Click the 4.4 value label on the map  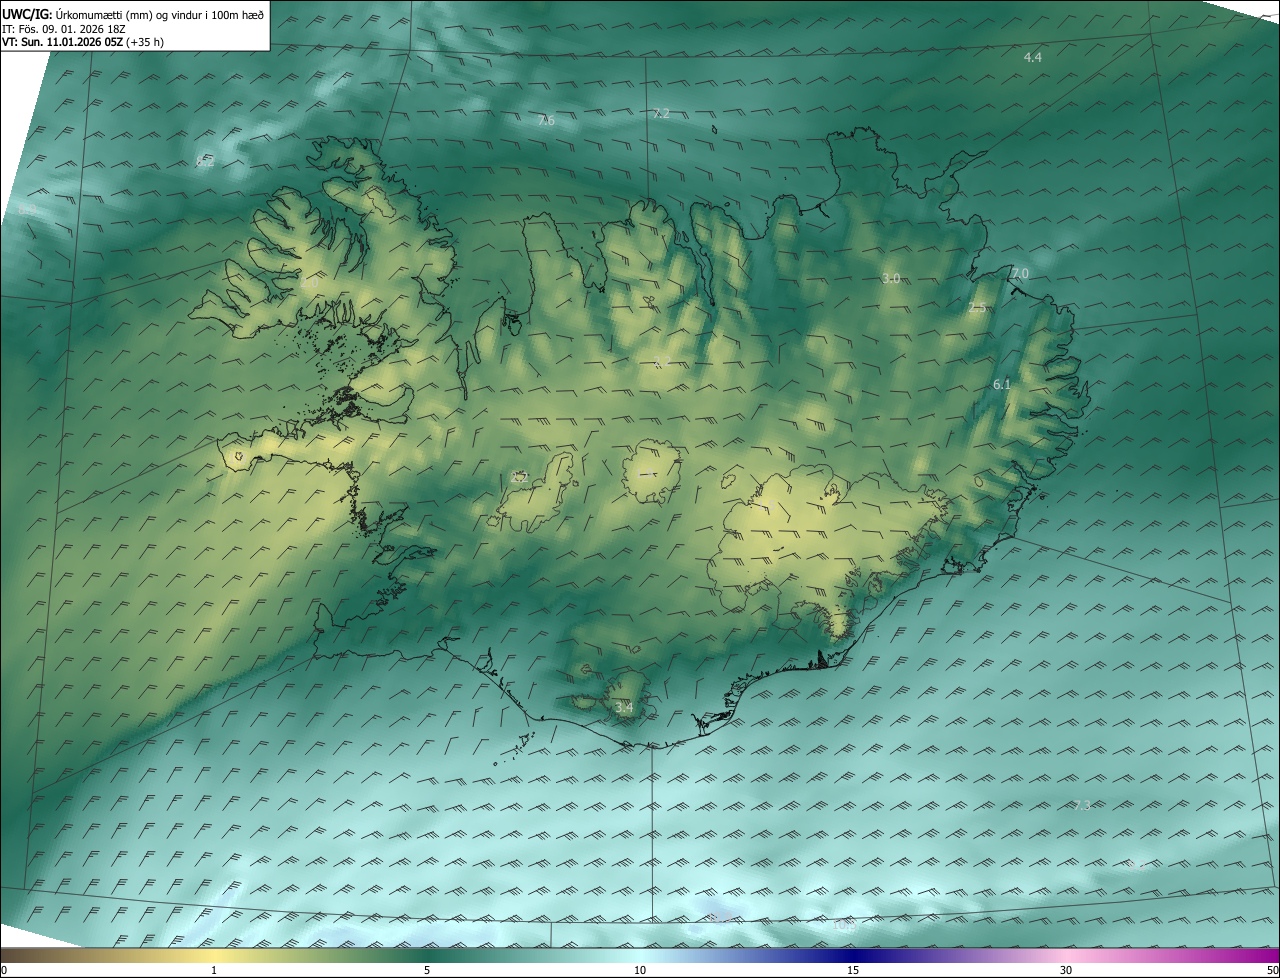pos(1033,57)
